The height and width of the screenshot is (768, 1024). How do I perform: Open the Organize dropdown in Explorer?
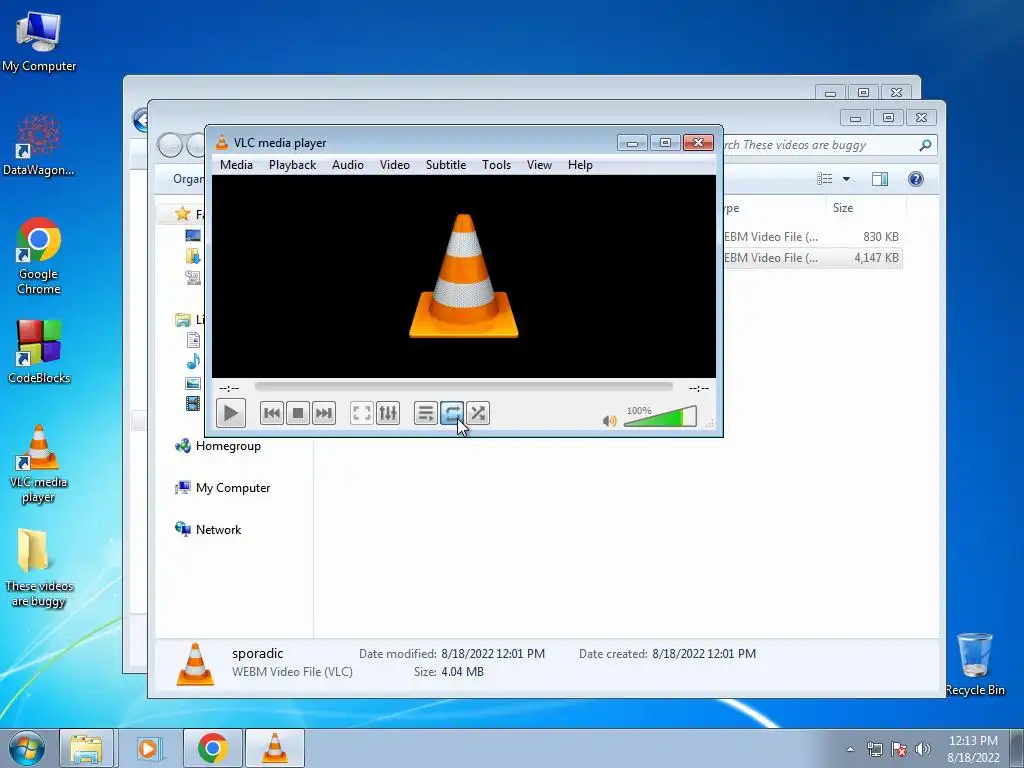tap(188, 179)
